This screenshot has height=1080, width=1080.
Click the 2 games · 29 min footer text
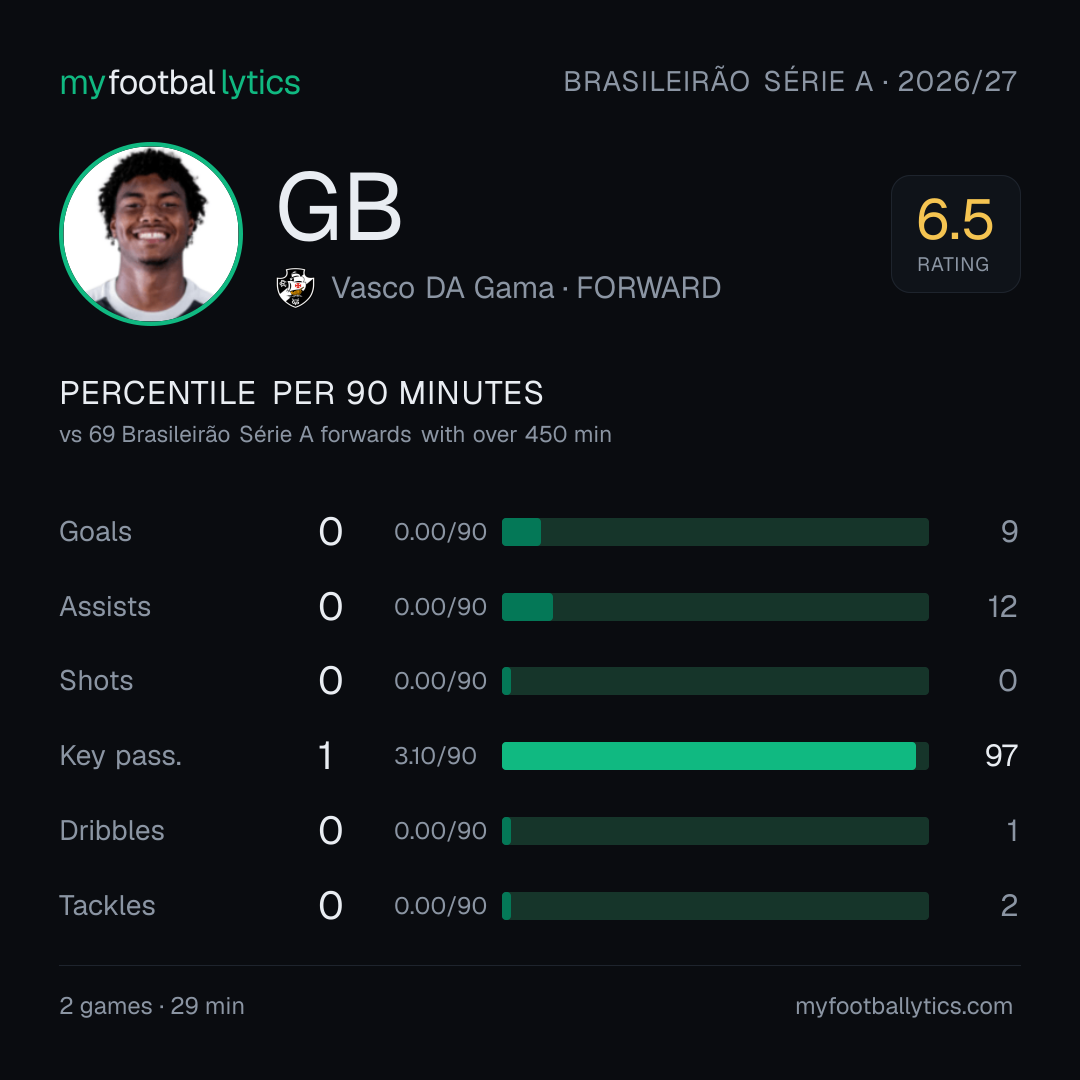[152, 1006]
